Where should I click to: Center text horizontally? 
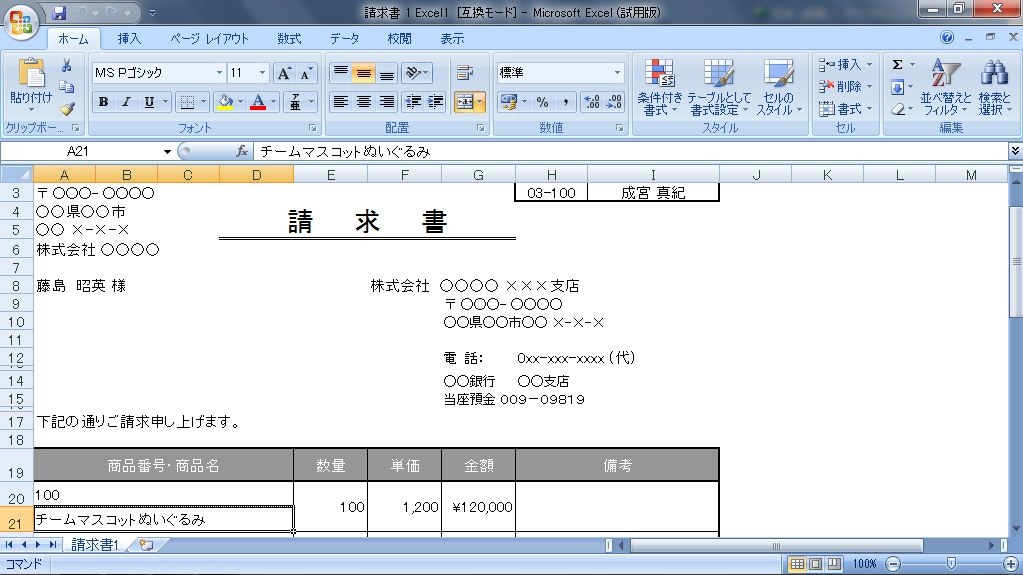click(363, 102)
